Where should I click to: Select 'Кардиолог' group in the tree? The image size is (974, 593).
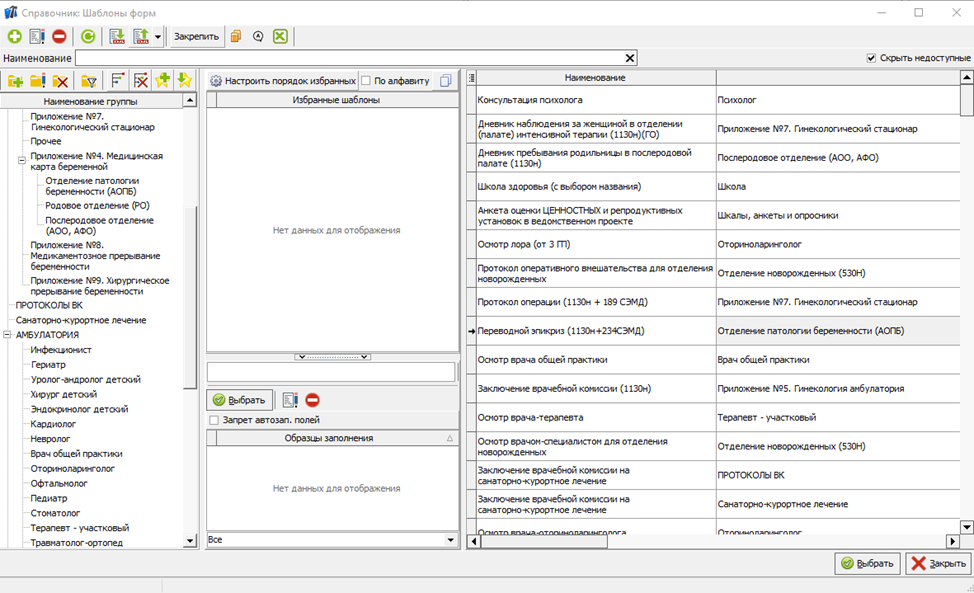click(x=54, y=424)
